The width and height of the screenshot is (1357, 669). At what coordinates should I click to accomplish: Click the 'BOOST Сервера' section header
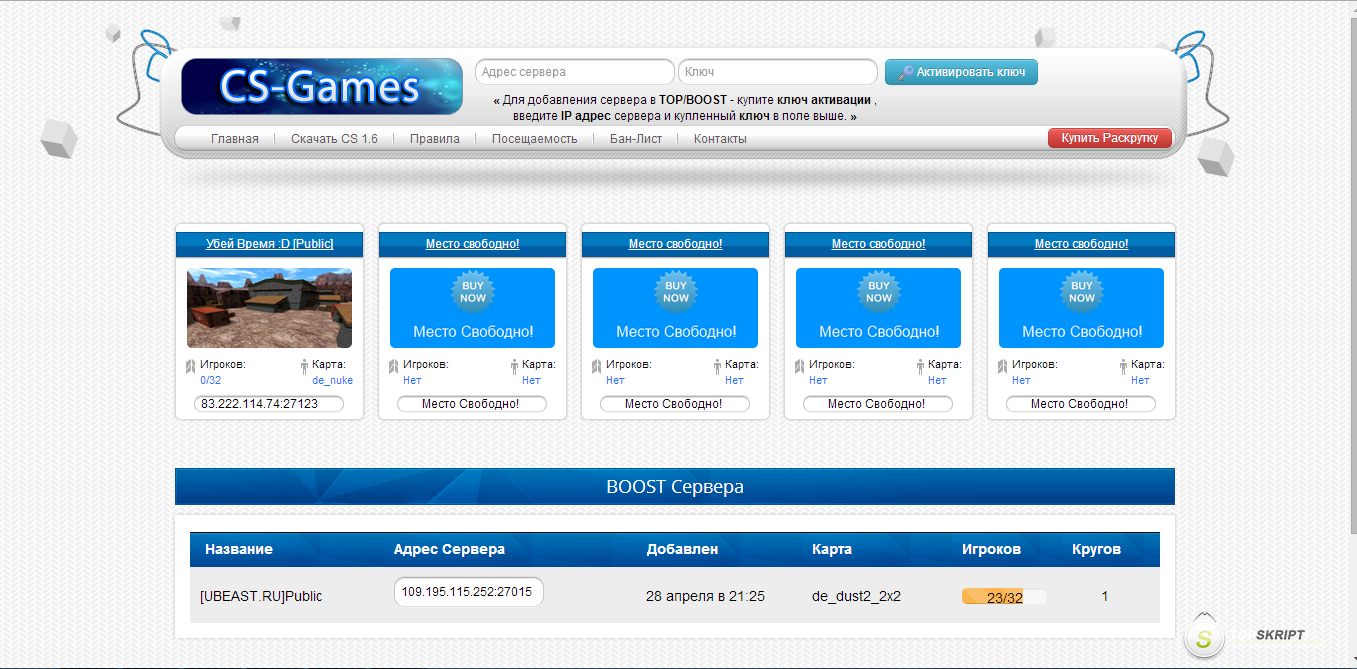click(675, 487)
